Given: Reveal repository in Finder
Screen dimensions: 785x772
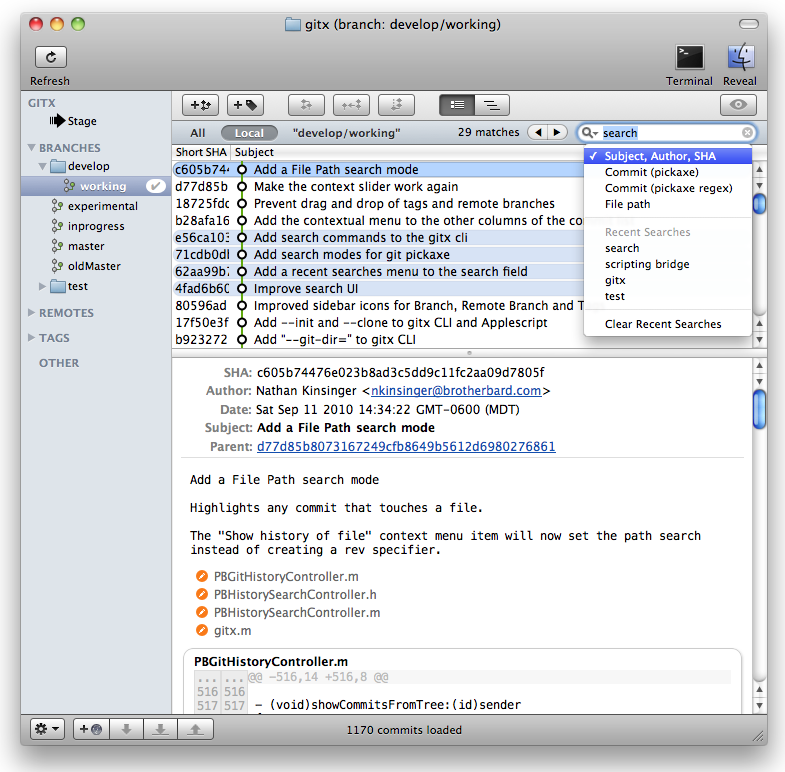Looking at the screenshot, I should 740,57.
